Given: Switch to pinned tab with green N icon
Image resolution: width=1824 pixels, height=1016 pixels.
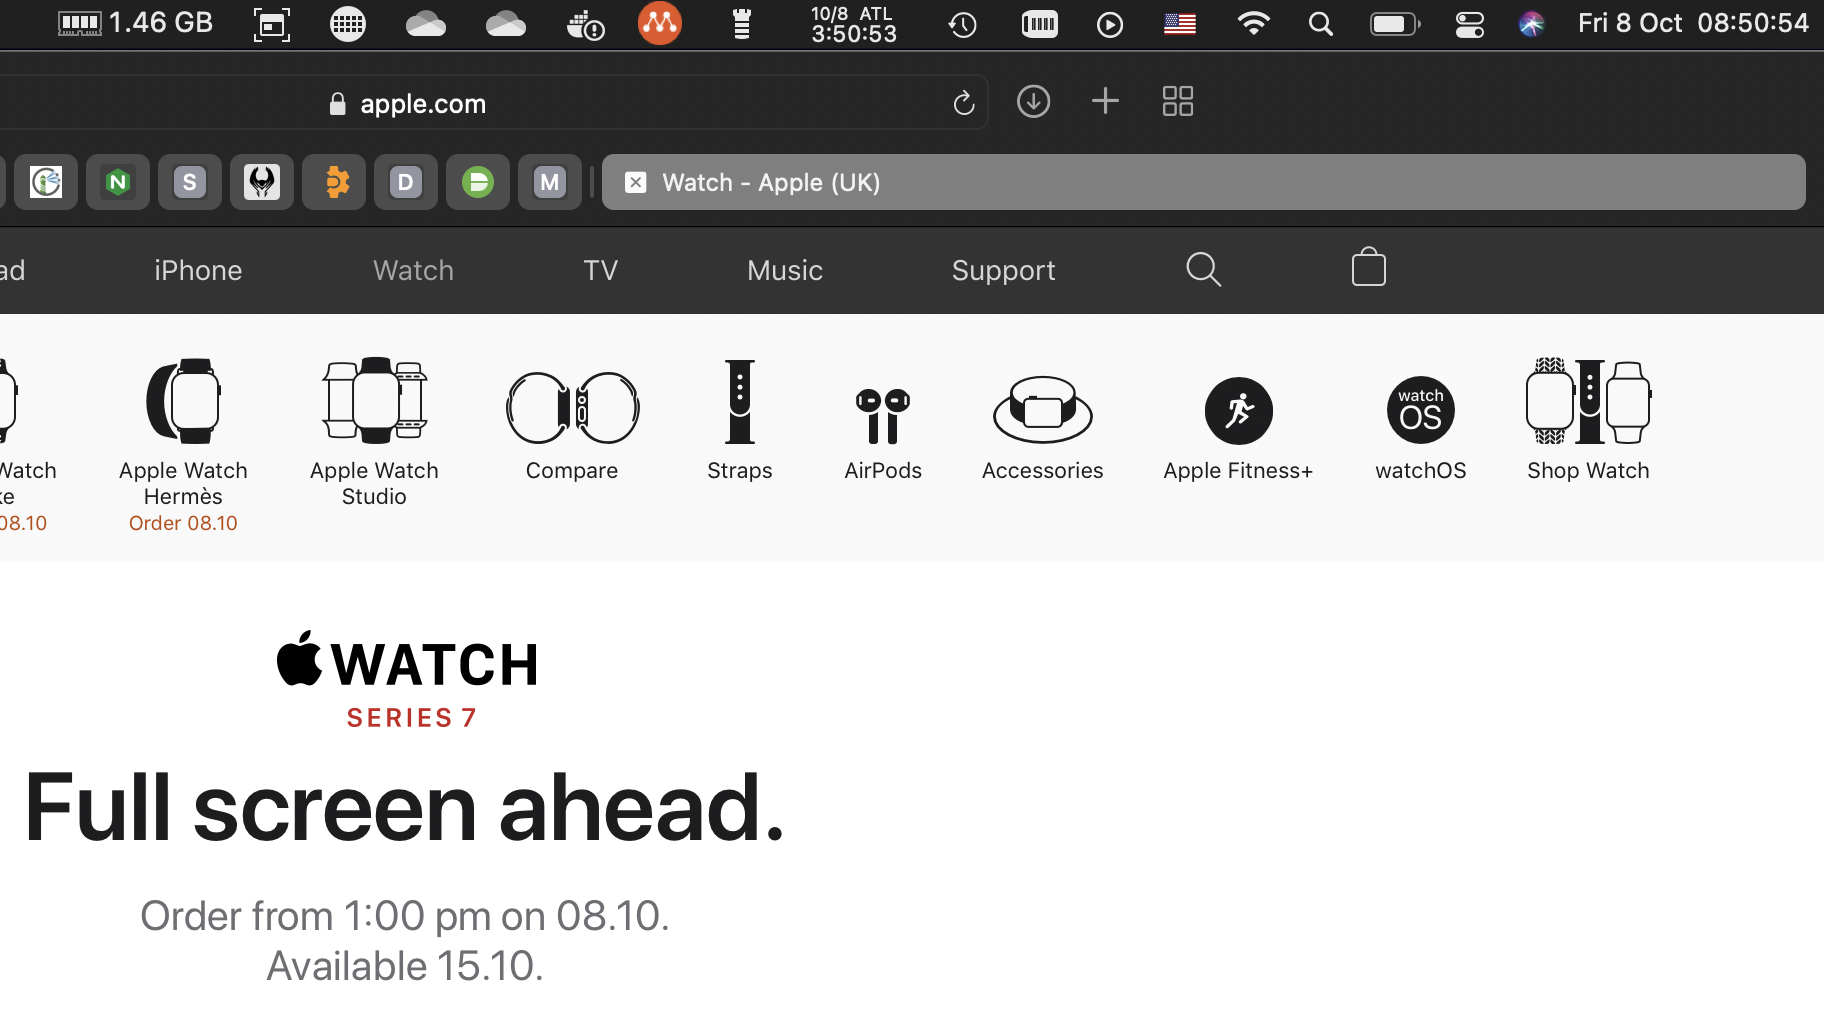Looking at the screenshot, I should coord(118,182).
